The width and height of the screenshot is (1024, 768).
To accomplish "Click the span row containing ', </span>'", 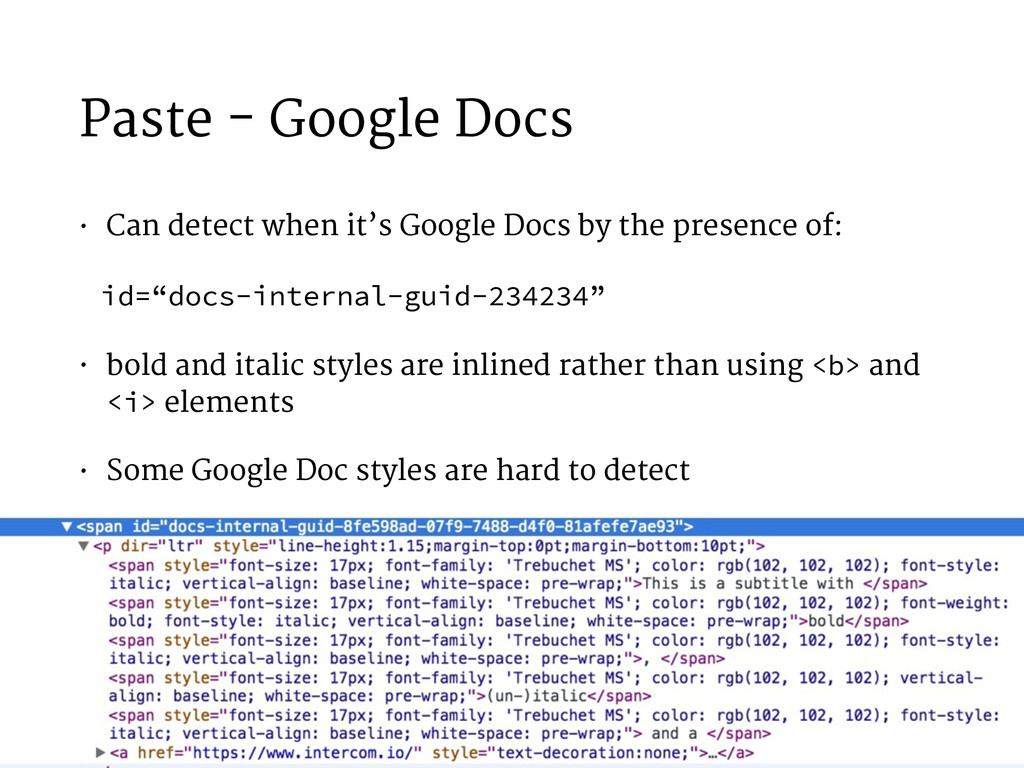I will (554, 649).
